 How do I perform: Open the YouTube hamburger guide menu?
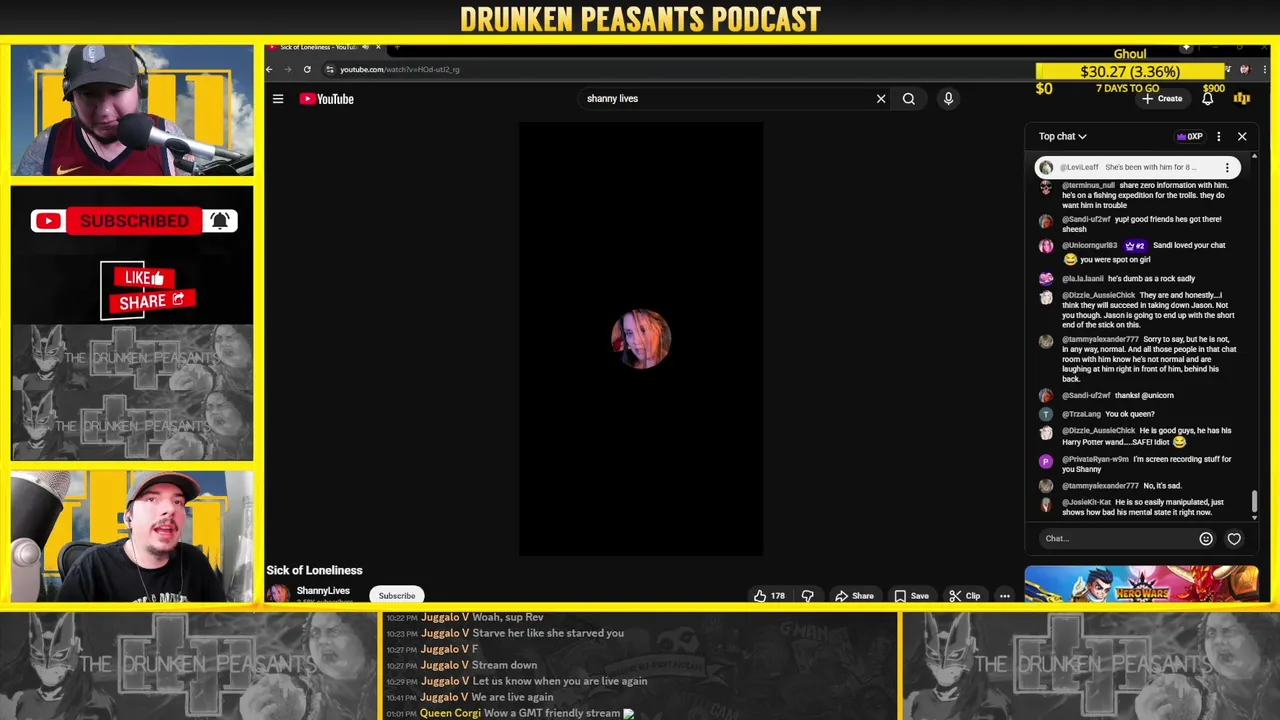pyautogui.click(x=278, y=99)
